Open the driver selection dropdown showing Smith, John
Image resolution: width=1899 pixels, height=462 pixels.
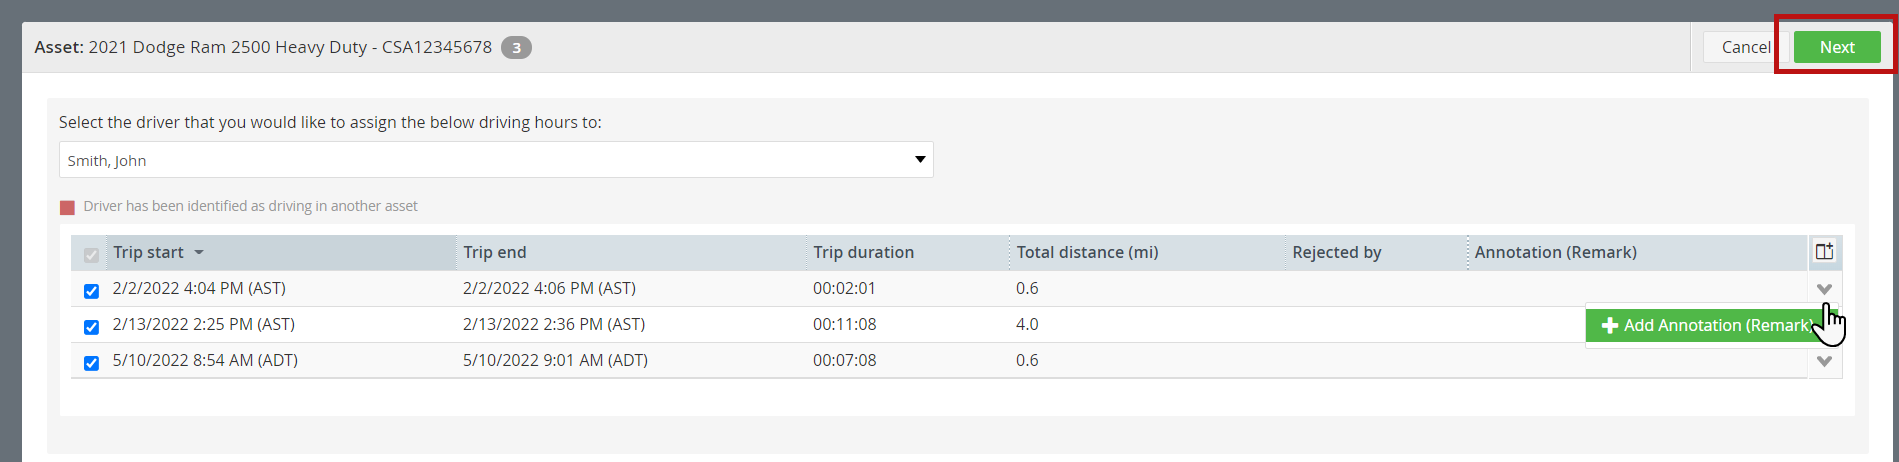click(496, 160)
